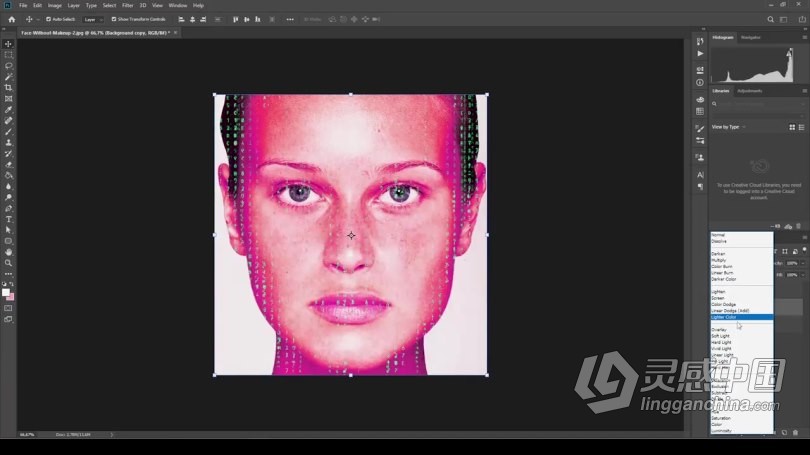Open the Auto-Select Layer dropdown

coord(94,20)
